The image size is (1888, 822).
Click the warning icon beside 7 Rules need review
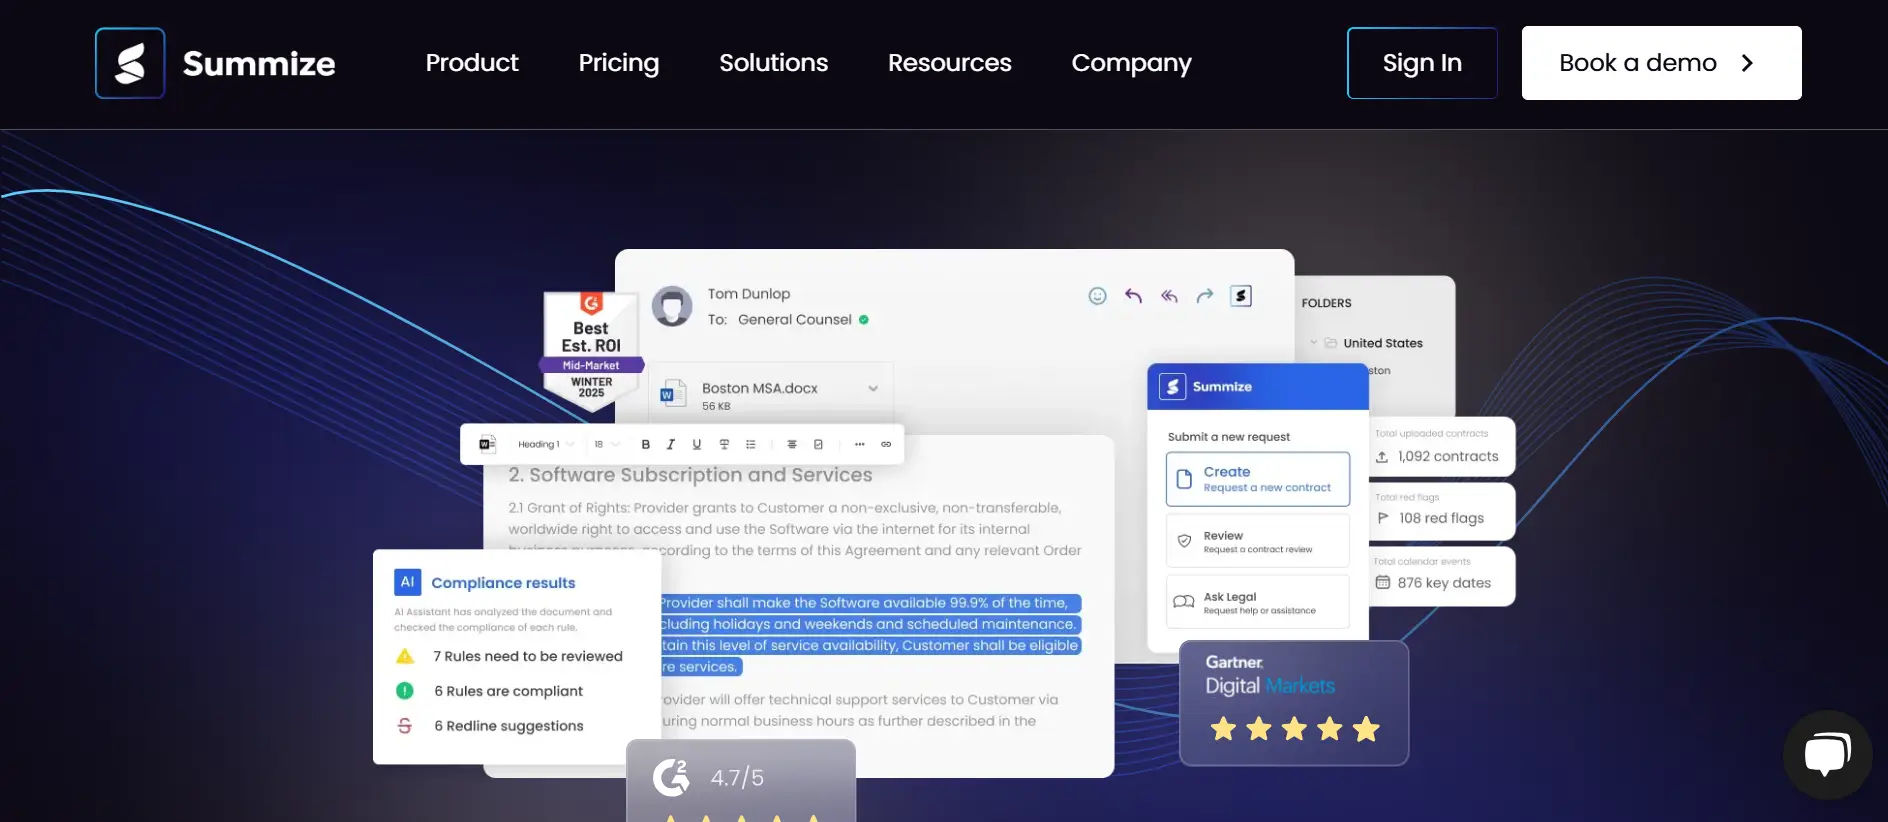coord(405,656)
